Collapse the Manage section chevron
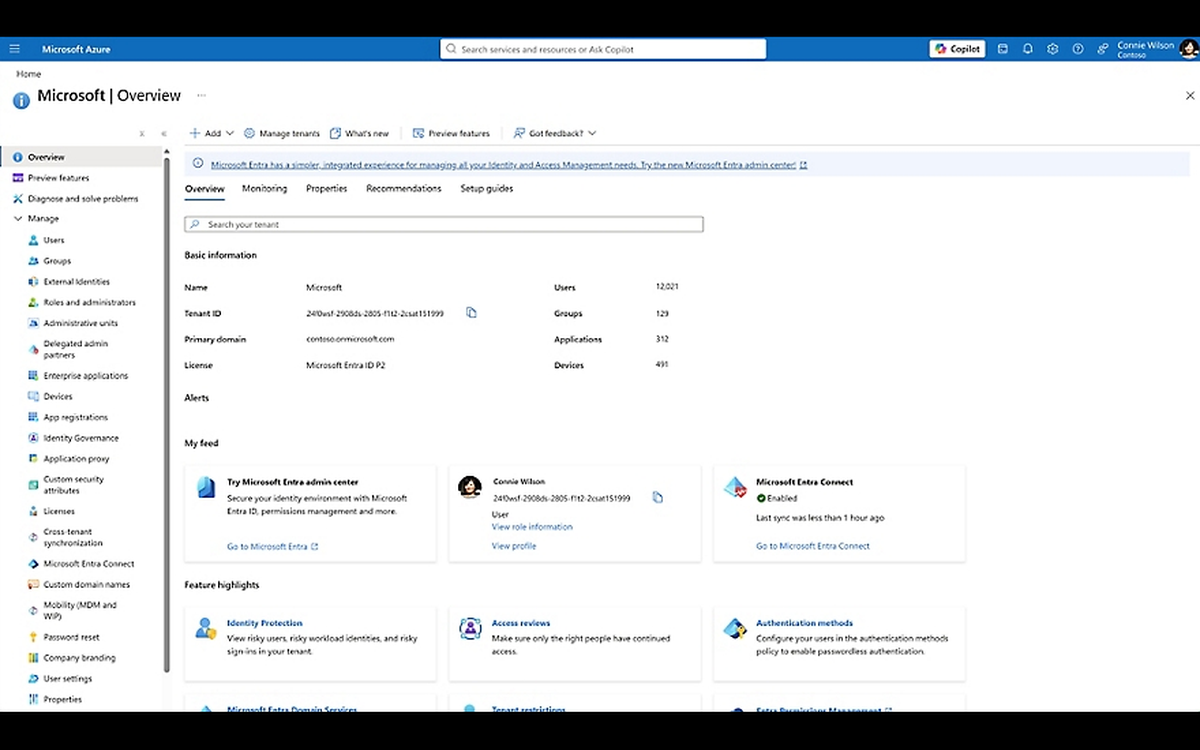The height and width of the screenshot is (750, 1200). (17, 219)
